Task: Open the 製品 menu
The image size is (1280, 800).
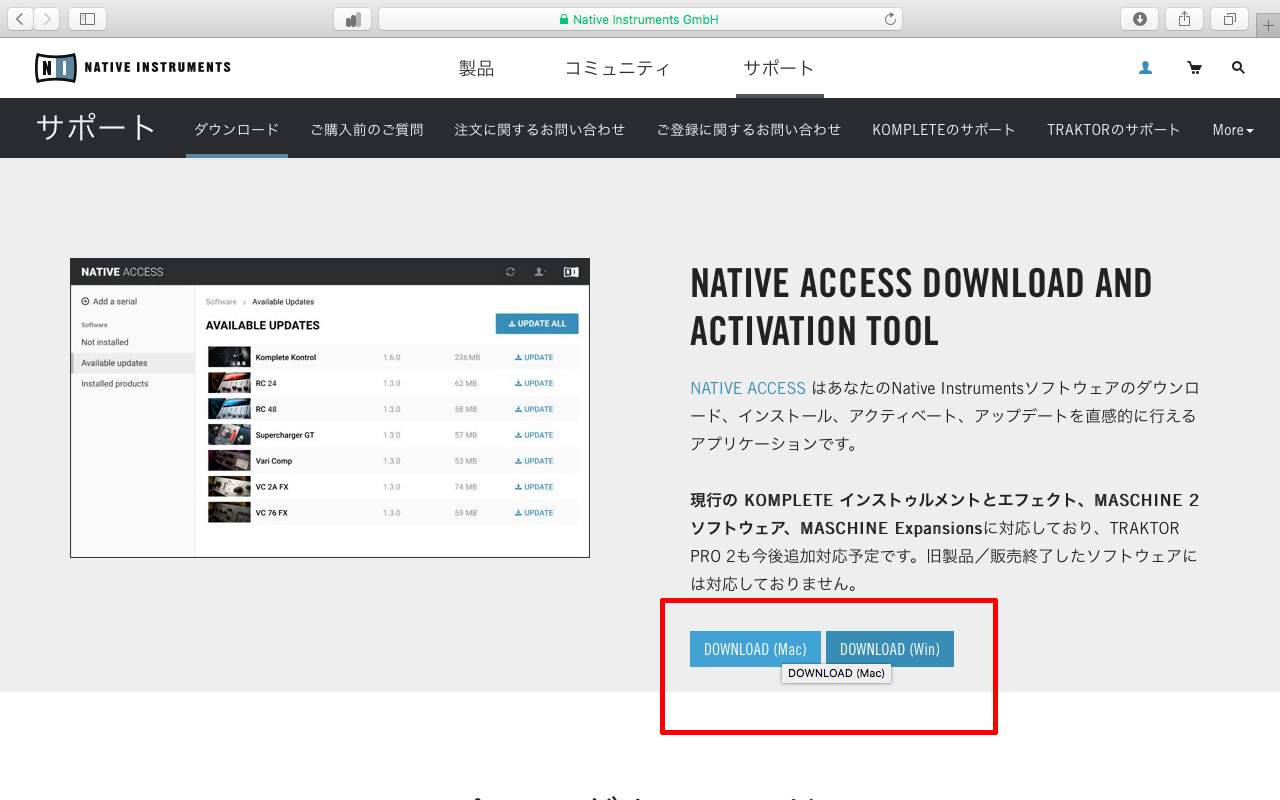Action: (x=476, y=68)
